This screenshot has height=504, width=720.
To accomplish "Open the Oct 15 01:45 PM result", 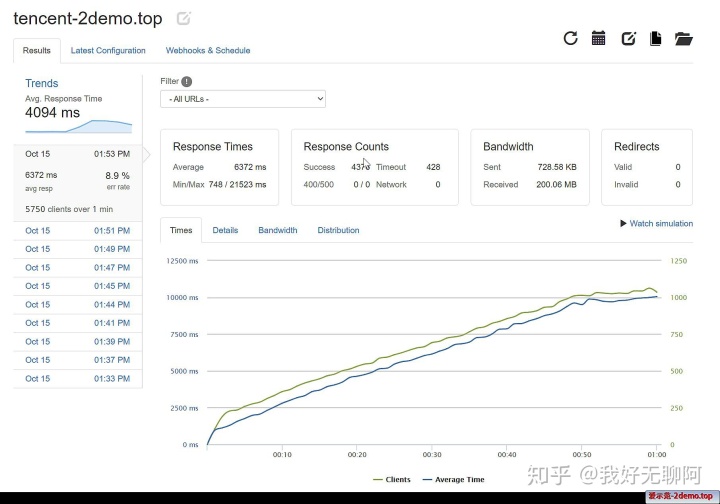I will (78, 286).
